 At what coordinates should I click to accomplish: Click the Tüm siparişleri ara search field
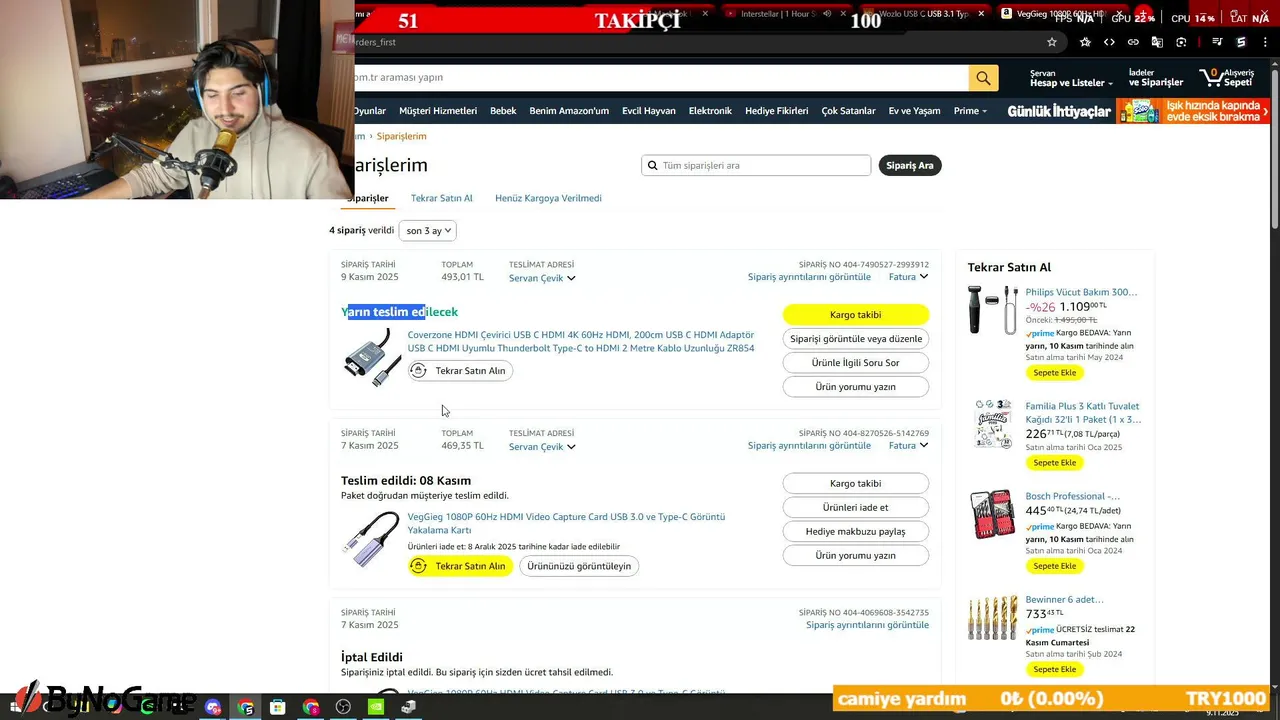tap(756, 166)
